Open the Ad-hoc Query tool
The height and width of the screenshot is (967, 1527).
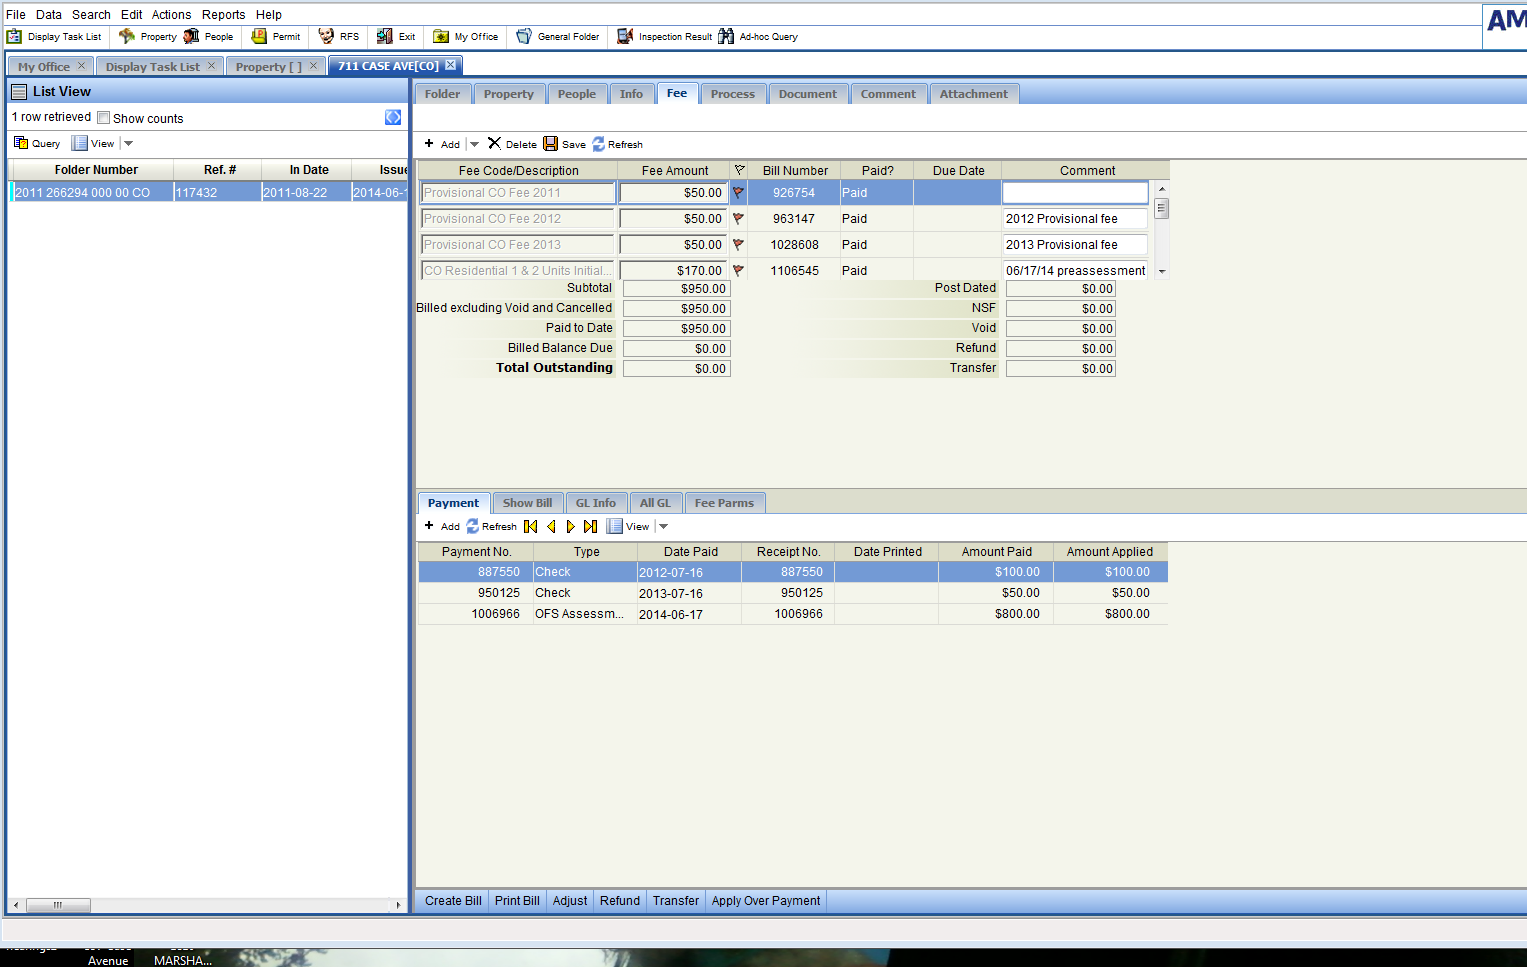[727, 37]
